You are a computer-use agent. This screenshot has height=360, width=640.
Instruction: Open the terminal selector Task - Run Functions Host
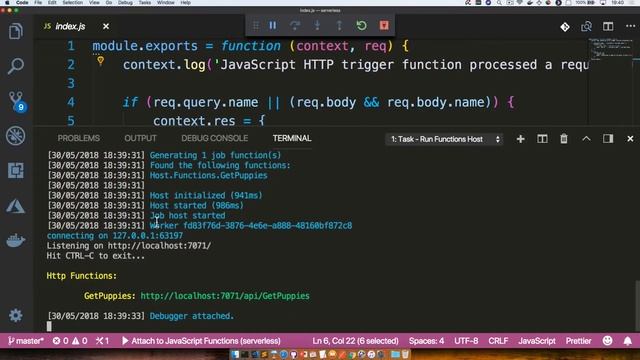coord(444,139)
